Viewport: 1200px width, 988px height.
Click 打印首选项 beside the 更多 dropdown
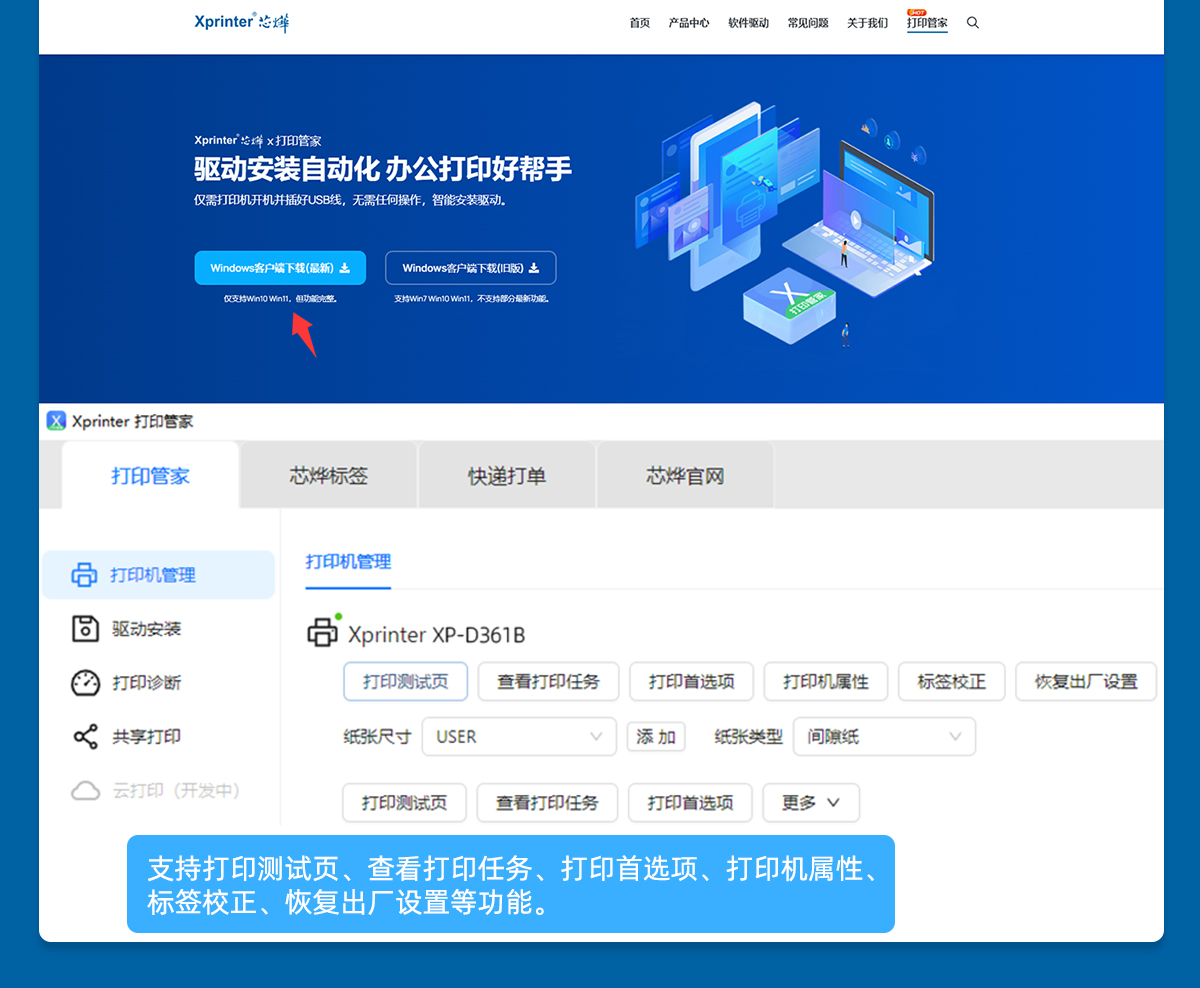(x=690, y=803)
